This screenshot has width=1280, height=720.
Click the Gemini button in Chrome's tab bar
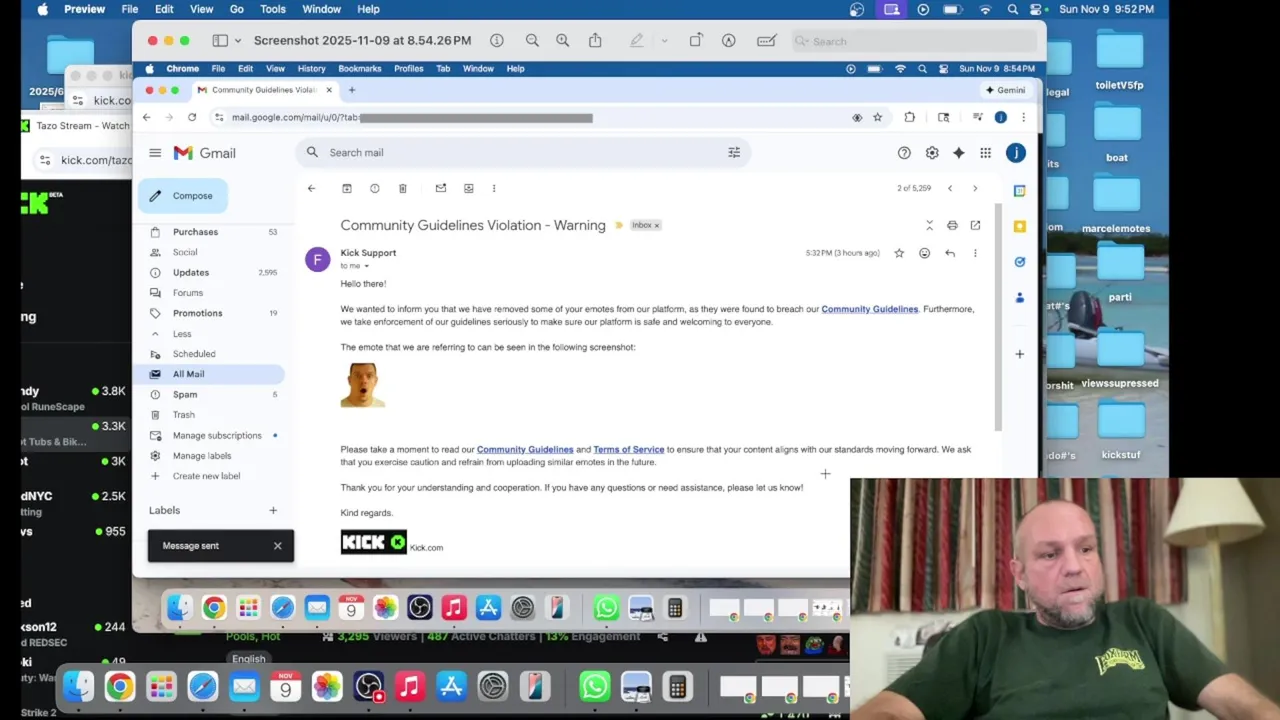(1006, 90)
